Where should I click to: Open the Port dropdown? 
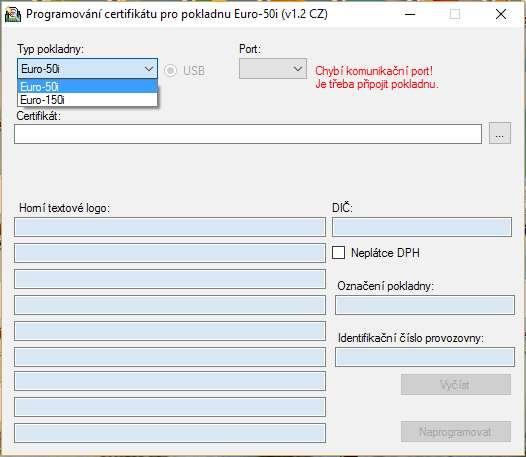pos(273,69)
